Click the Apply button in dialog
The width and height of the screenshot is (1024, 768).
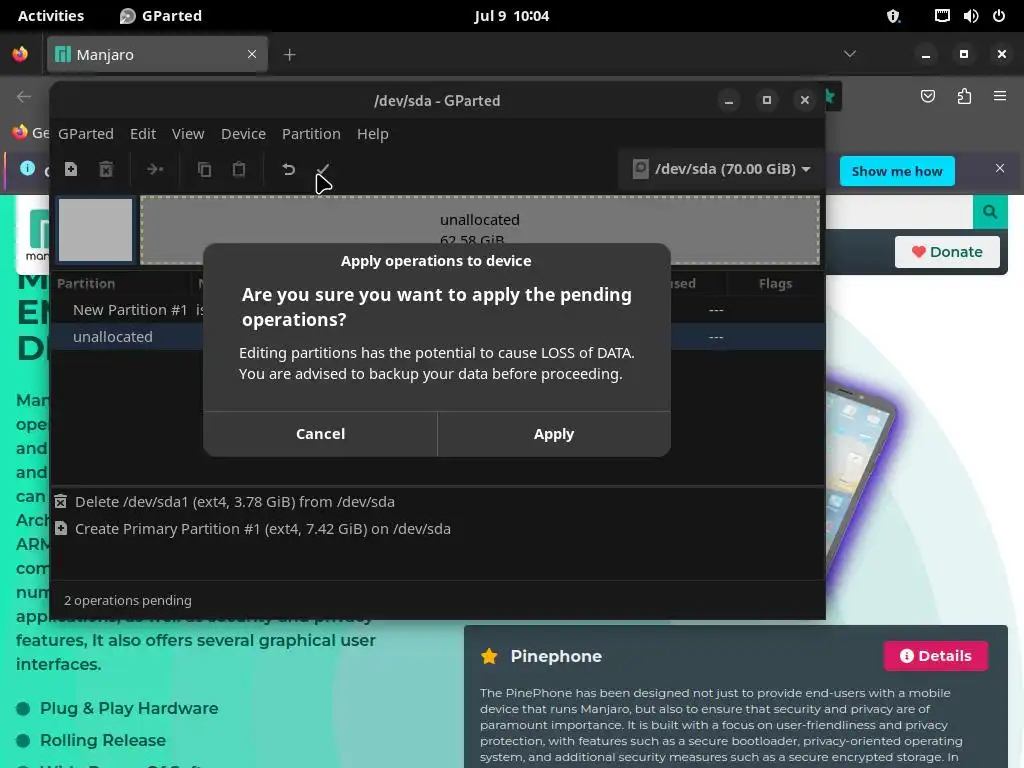(x=554, y=434)
